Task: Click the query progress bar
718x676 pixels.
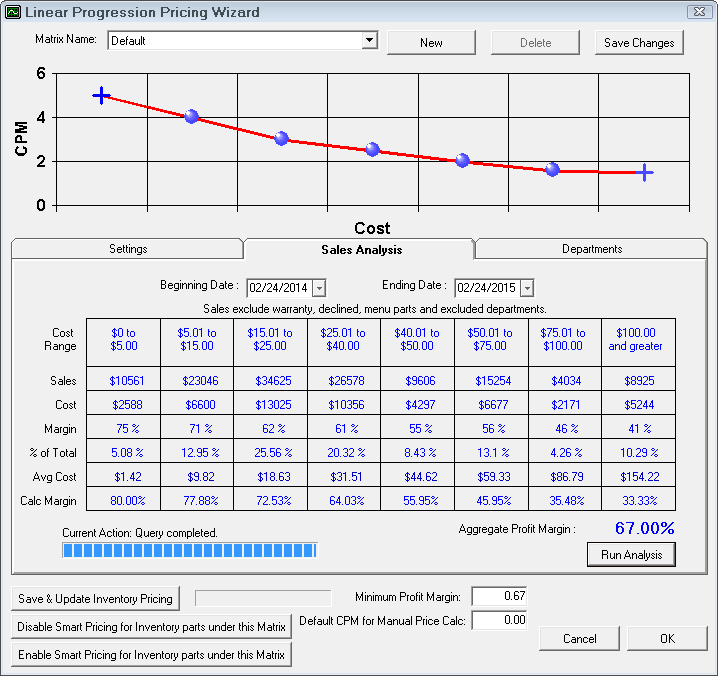Action: click(189, 550)
